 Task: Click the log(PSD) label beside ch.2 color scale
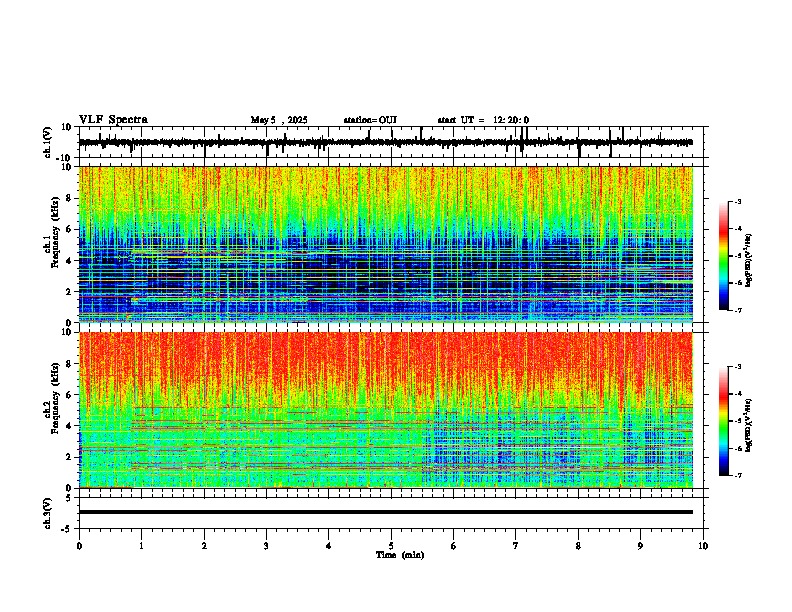tap(749, 425)
